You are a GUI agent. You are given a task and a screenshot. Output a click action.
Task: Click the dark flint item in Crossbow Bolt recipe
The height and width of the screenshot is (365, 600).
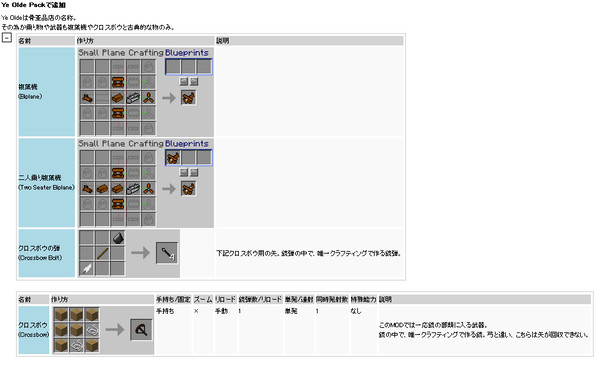point(118,238)
